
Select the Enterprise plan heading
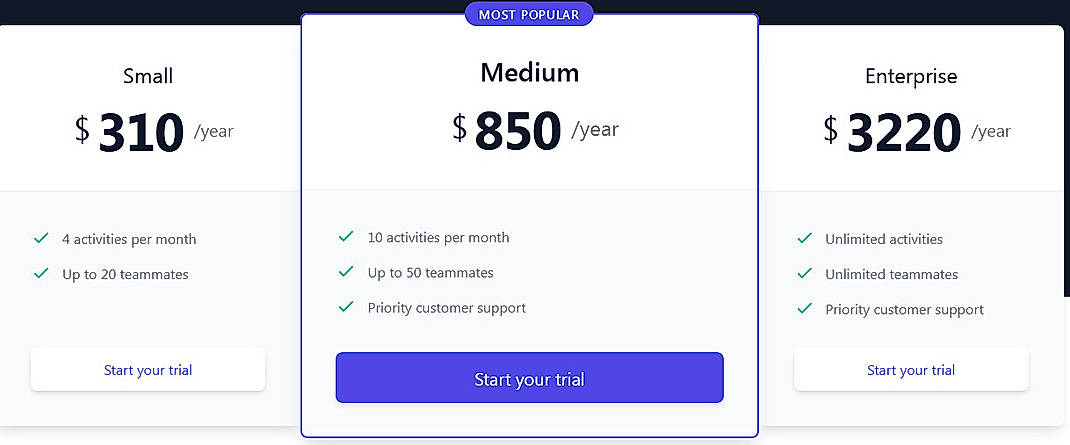[x=911, y=76]
